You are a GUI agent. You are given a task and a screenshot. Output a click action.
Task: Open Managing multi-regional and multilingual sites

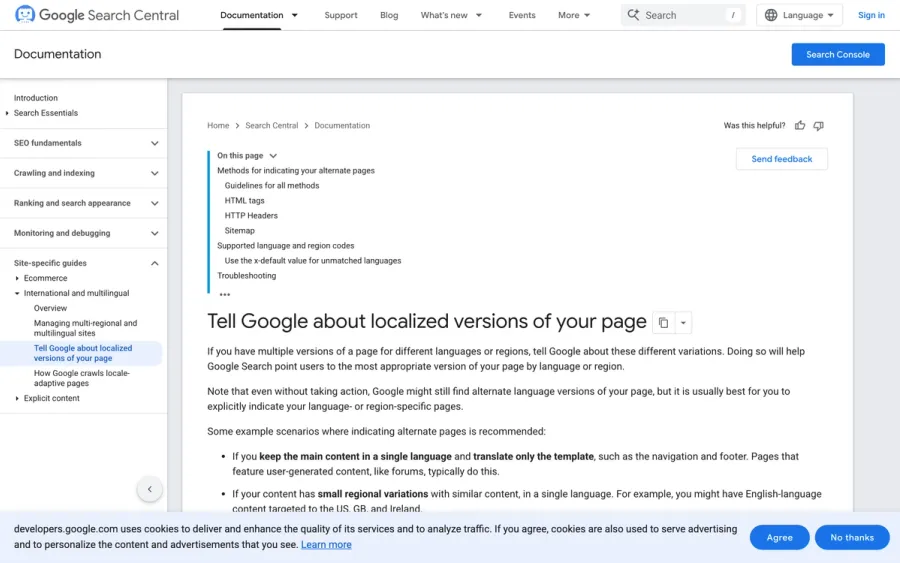point(86,328)
